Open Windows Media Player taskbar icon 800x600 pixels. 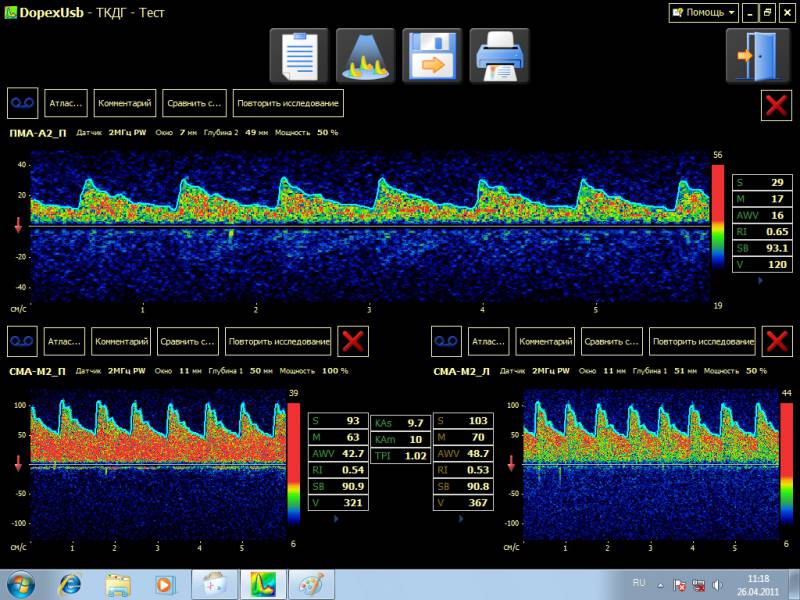click(165, 585)
